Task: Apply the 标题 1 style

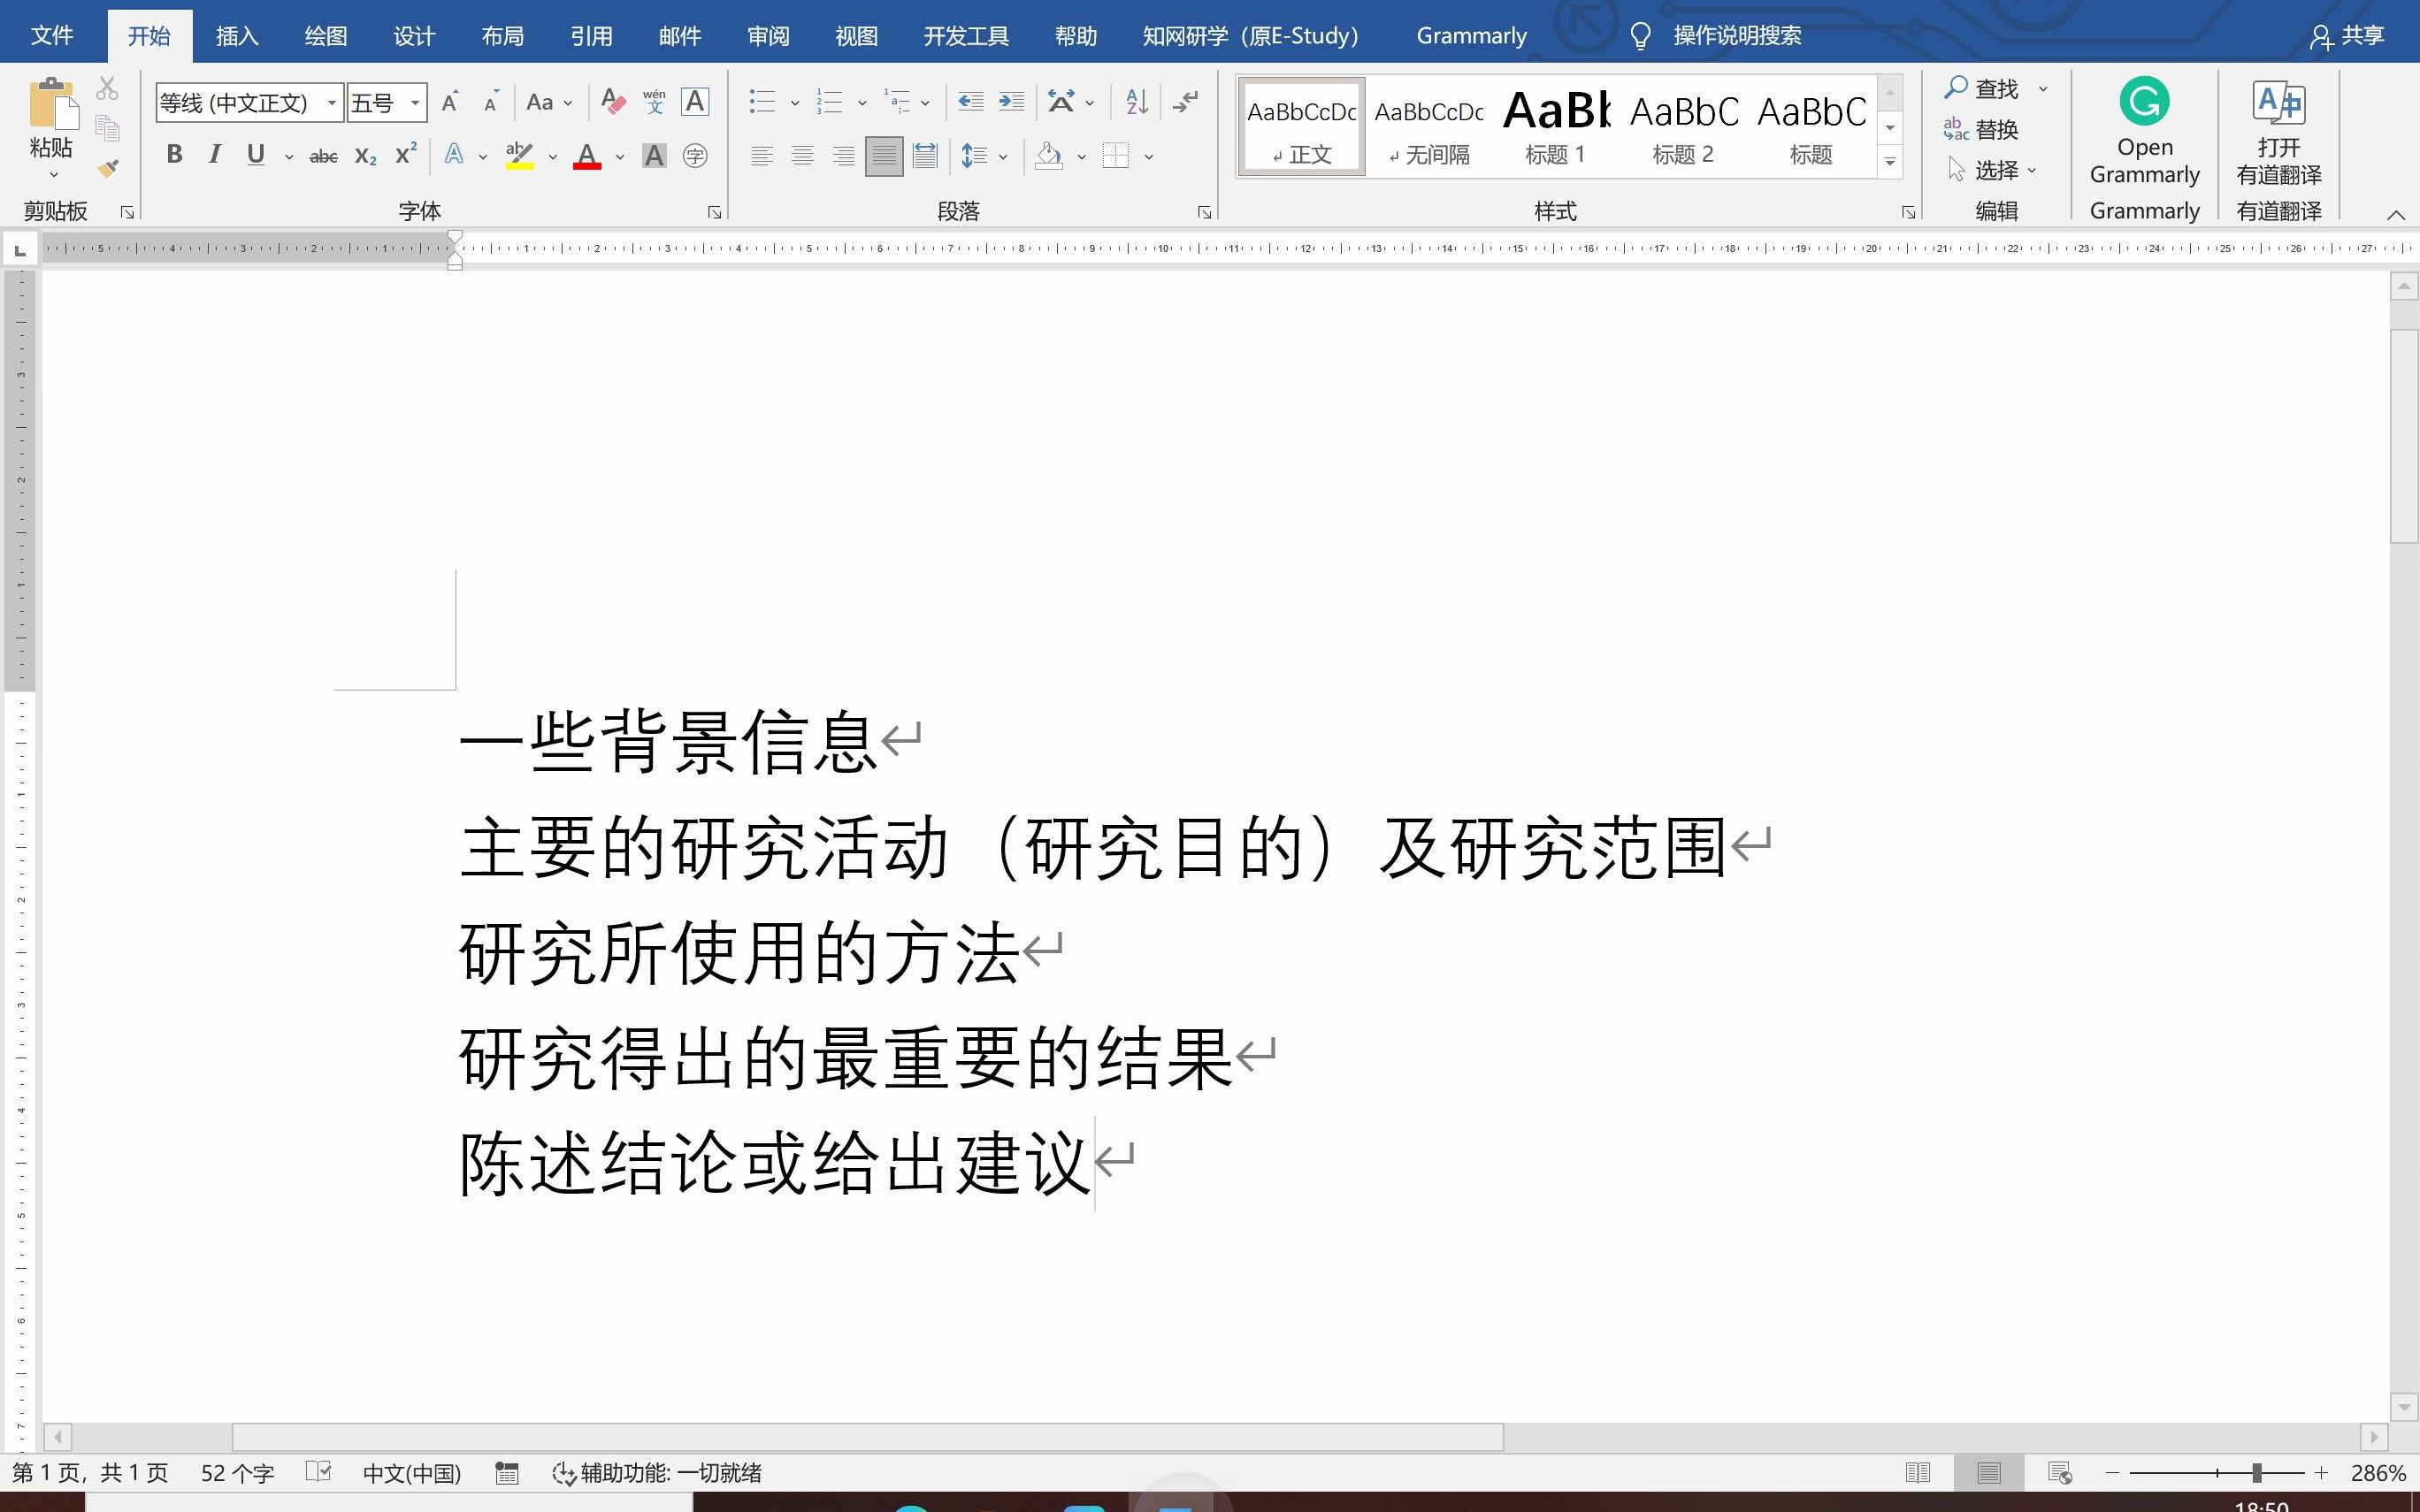Action: click(1556, 126)
